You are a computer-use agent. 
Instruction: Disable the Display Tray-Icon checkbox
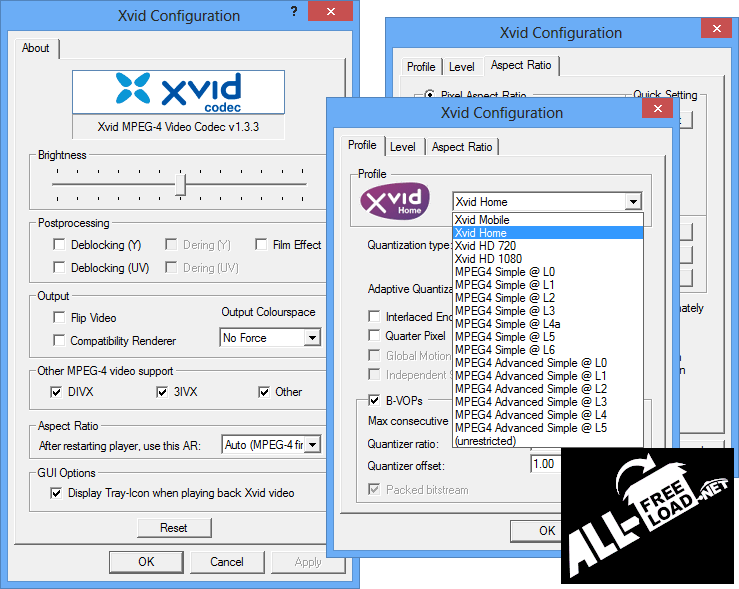tap(55, 493)
